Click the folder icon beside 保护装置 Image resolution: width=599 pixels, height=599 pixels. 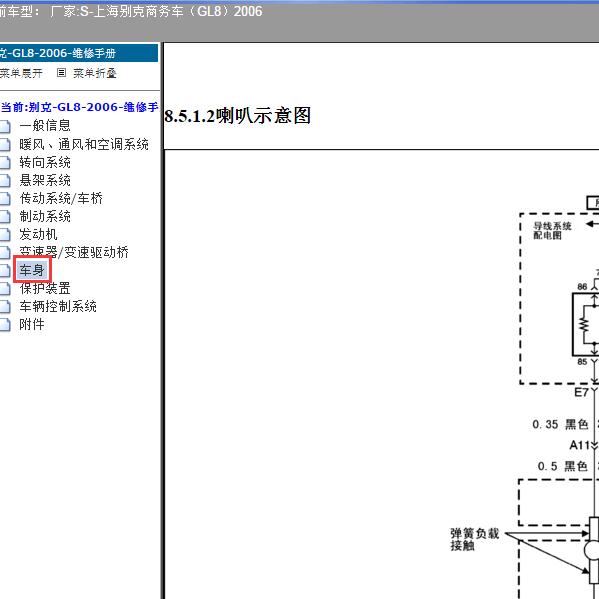[x=5, y=289]
